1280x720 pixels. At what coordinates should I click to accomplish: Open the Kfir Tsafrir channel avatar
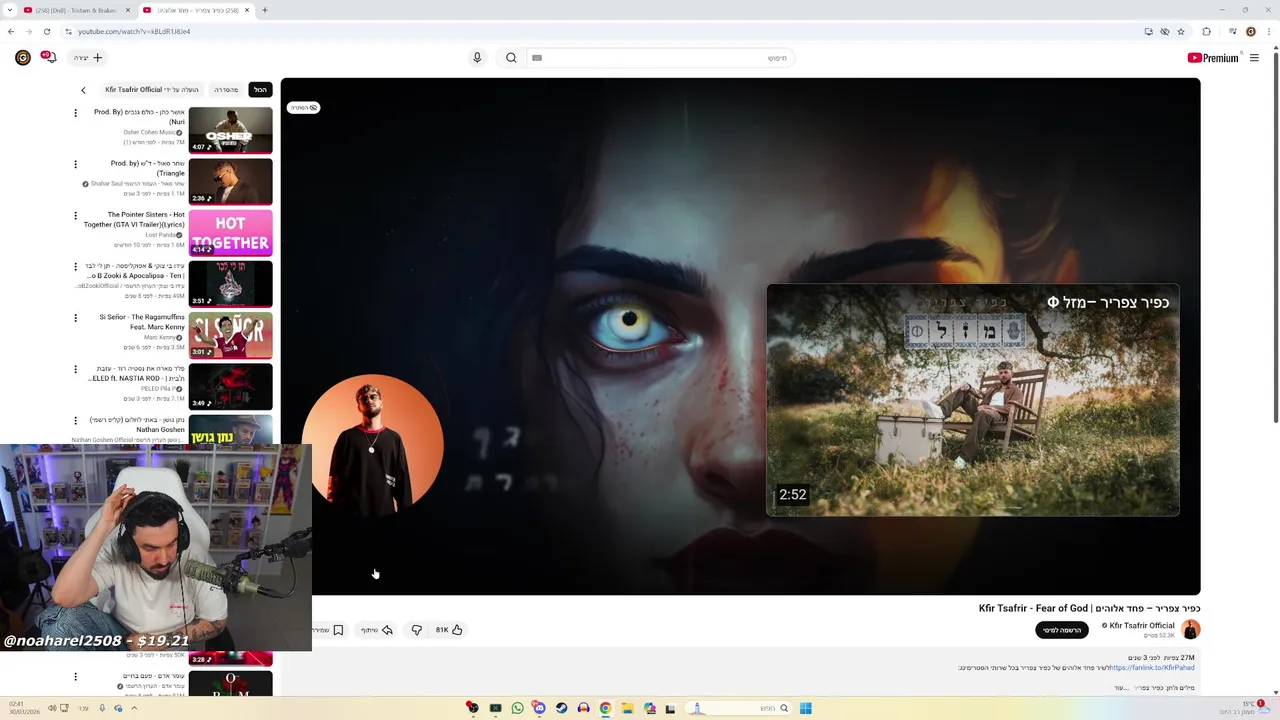[1190, 630]
